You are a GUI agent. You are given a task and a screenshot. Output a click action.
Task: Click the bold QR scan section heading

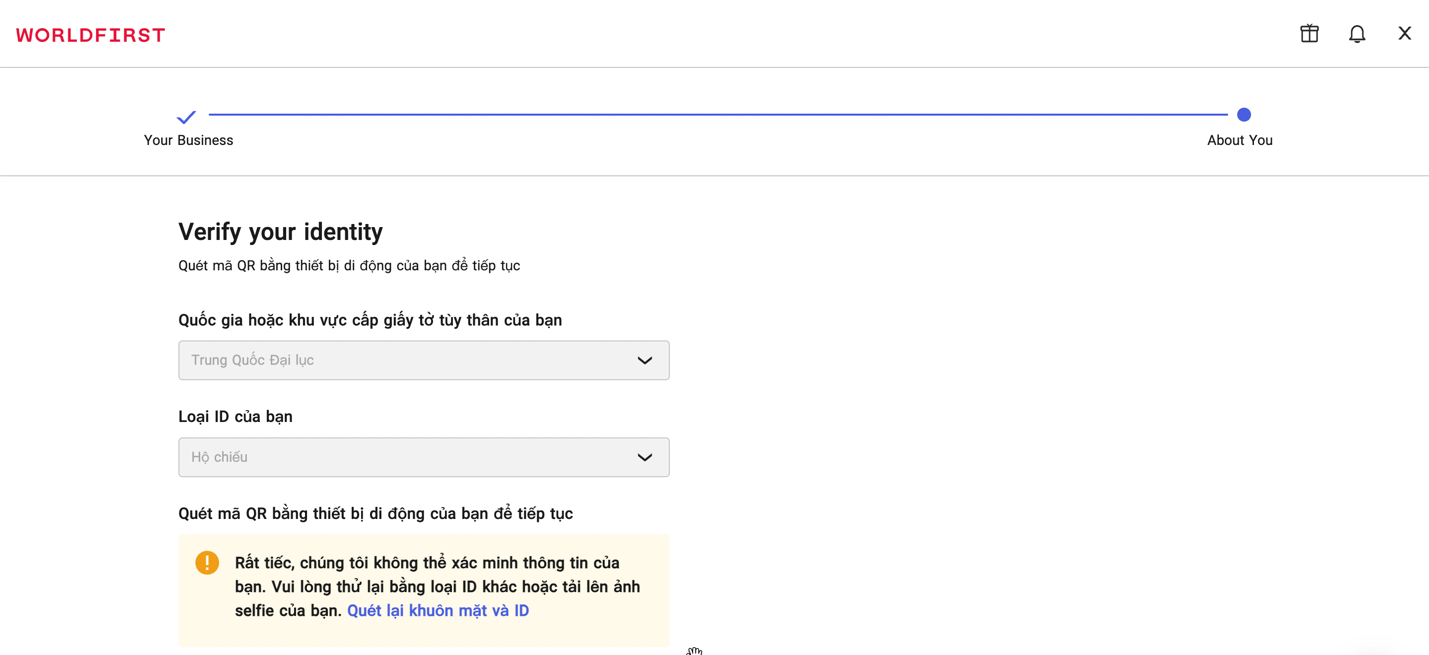375,514
